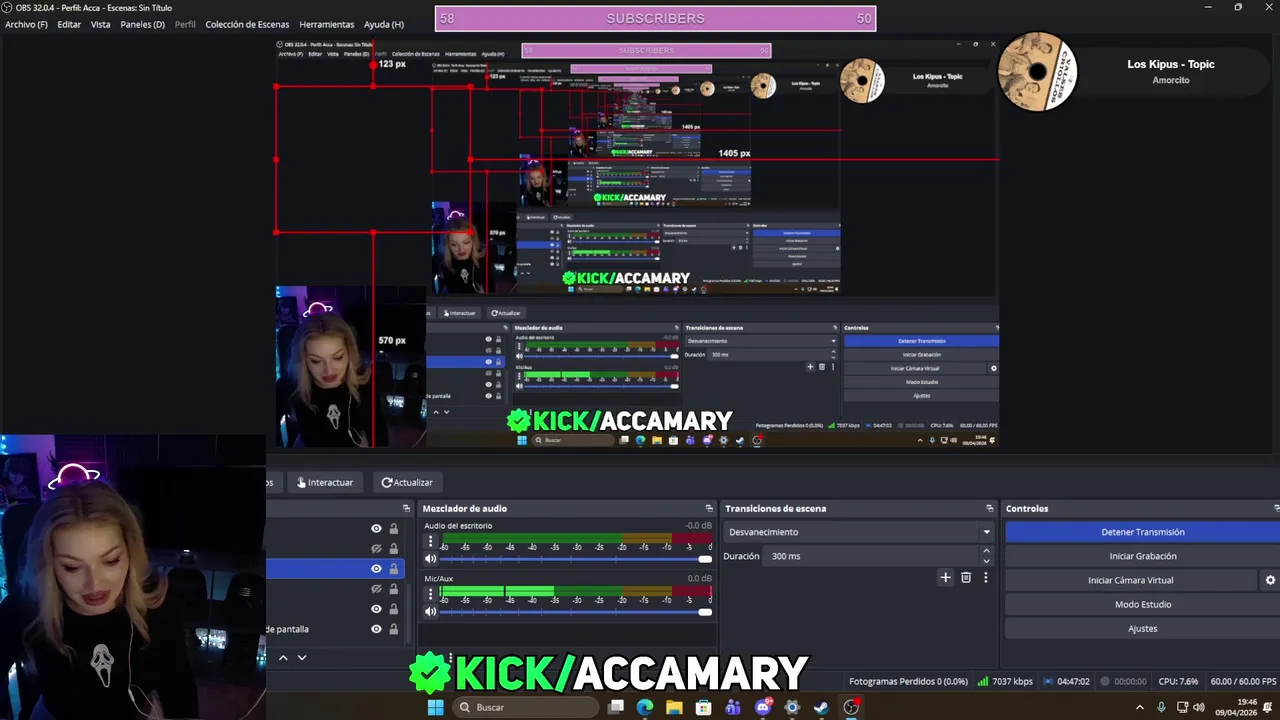Image resolution: width=1280 pixels, height=720 pixels.
Task: Pop out the Transiciones de escena panel
Action: click(990, 508)
